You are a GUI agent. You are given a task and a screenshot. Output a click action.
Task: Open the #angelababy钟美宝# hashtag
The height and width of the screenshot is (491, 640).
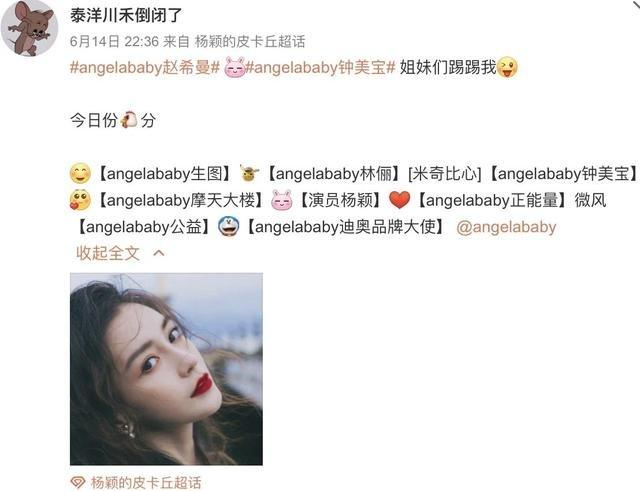[320, 67]
